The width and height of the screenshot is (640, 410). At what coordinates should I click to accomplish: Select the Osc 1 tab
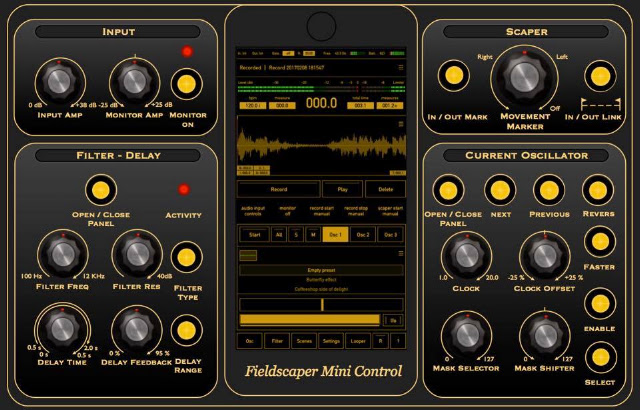(x=336, y=235)
